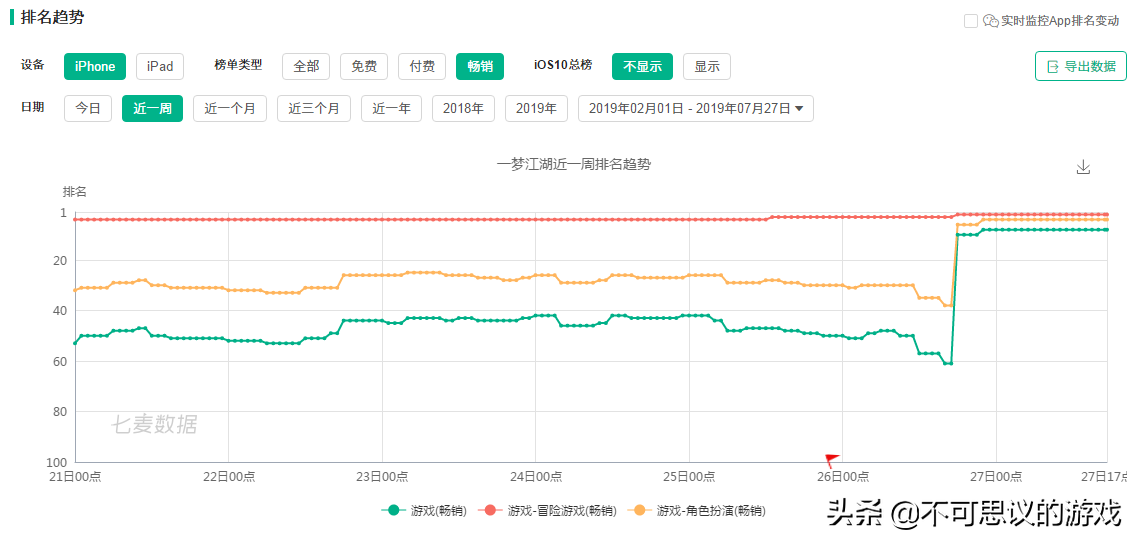Pick the 2018年 date filter
The height and width of the screenshot is (544, 1138).
[x=463, y=109]
